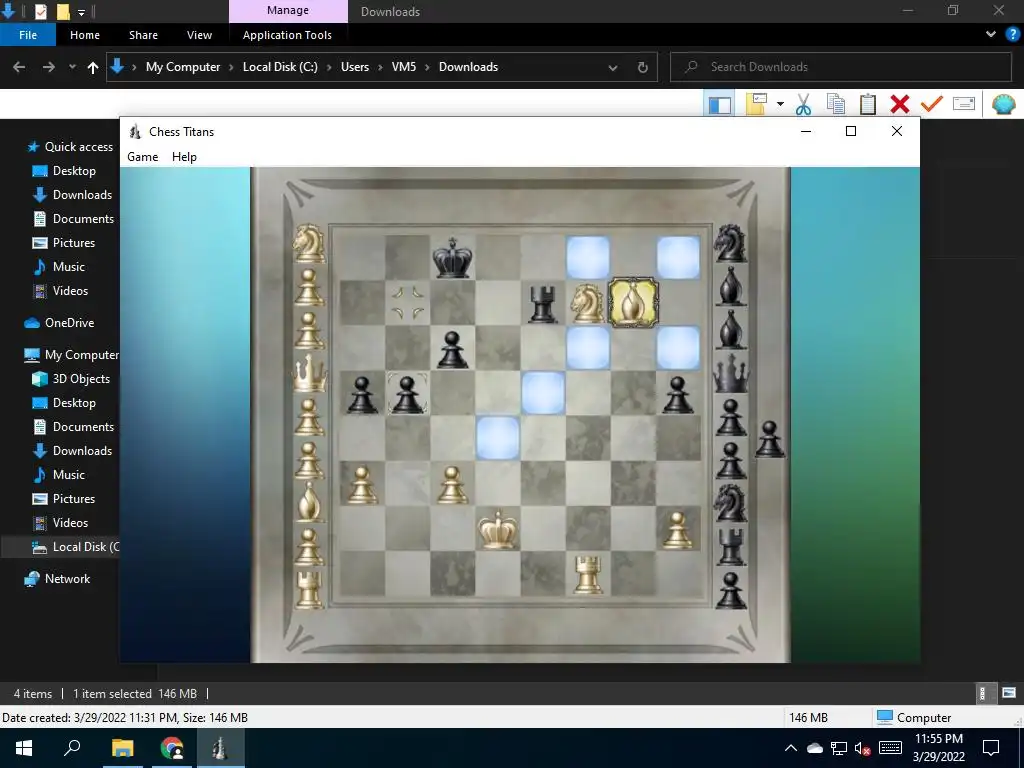Expand the chevron after VM5 in breadcrumb
Image resolution: width=1024 pixels, height=768 pixels.
point(427,67)
